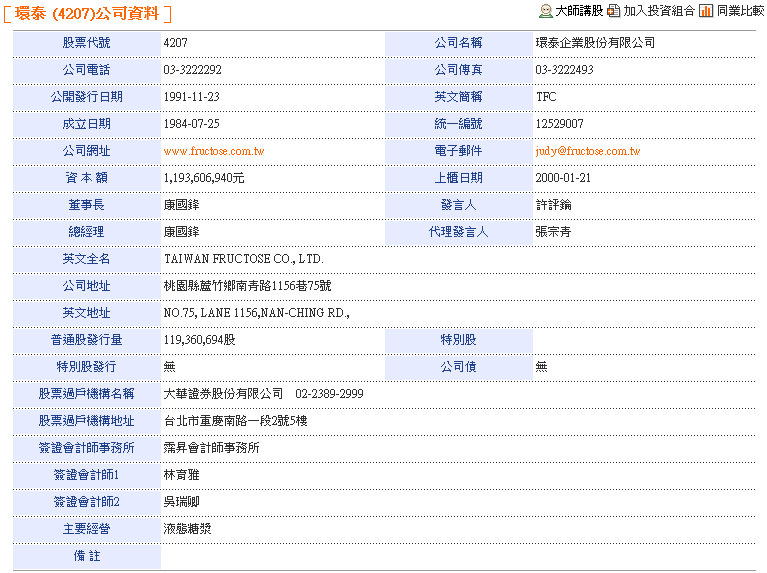The height and width of the screenshot is (573, 767).
Task: Click the 特別股 label cell
Action: 458,340
